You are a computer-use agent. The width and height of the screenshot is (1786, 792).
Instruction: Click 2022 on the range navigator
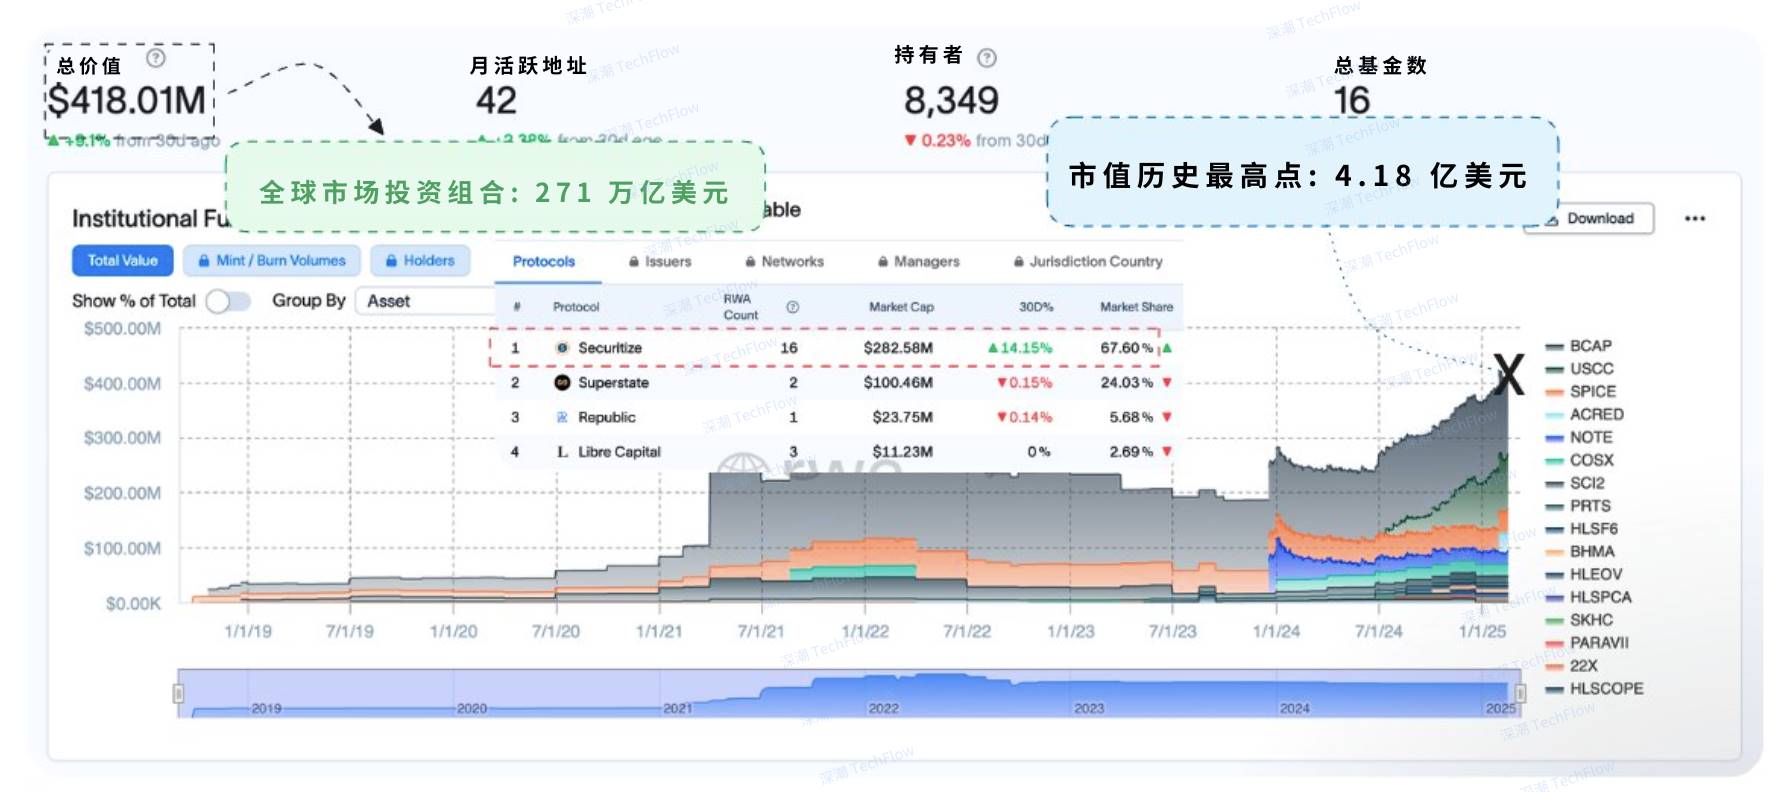[x=883, y=708]
